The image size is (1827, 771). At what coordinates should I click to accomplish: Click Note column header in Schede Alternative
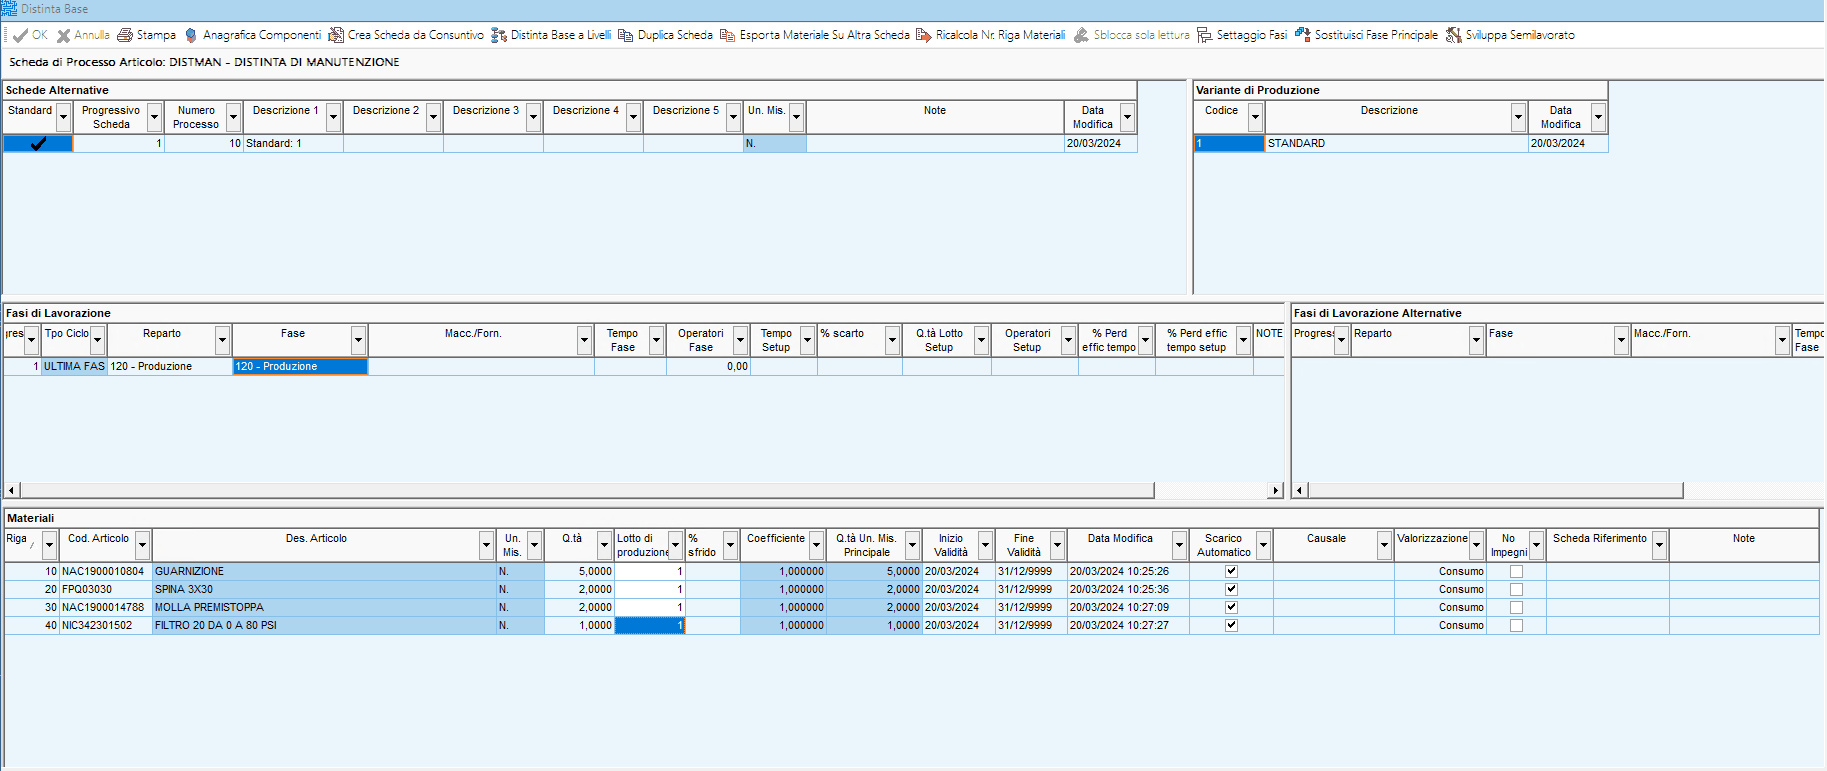pos(935,117)
